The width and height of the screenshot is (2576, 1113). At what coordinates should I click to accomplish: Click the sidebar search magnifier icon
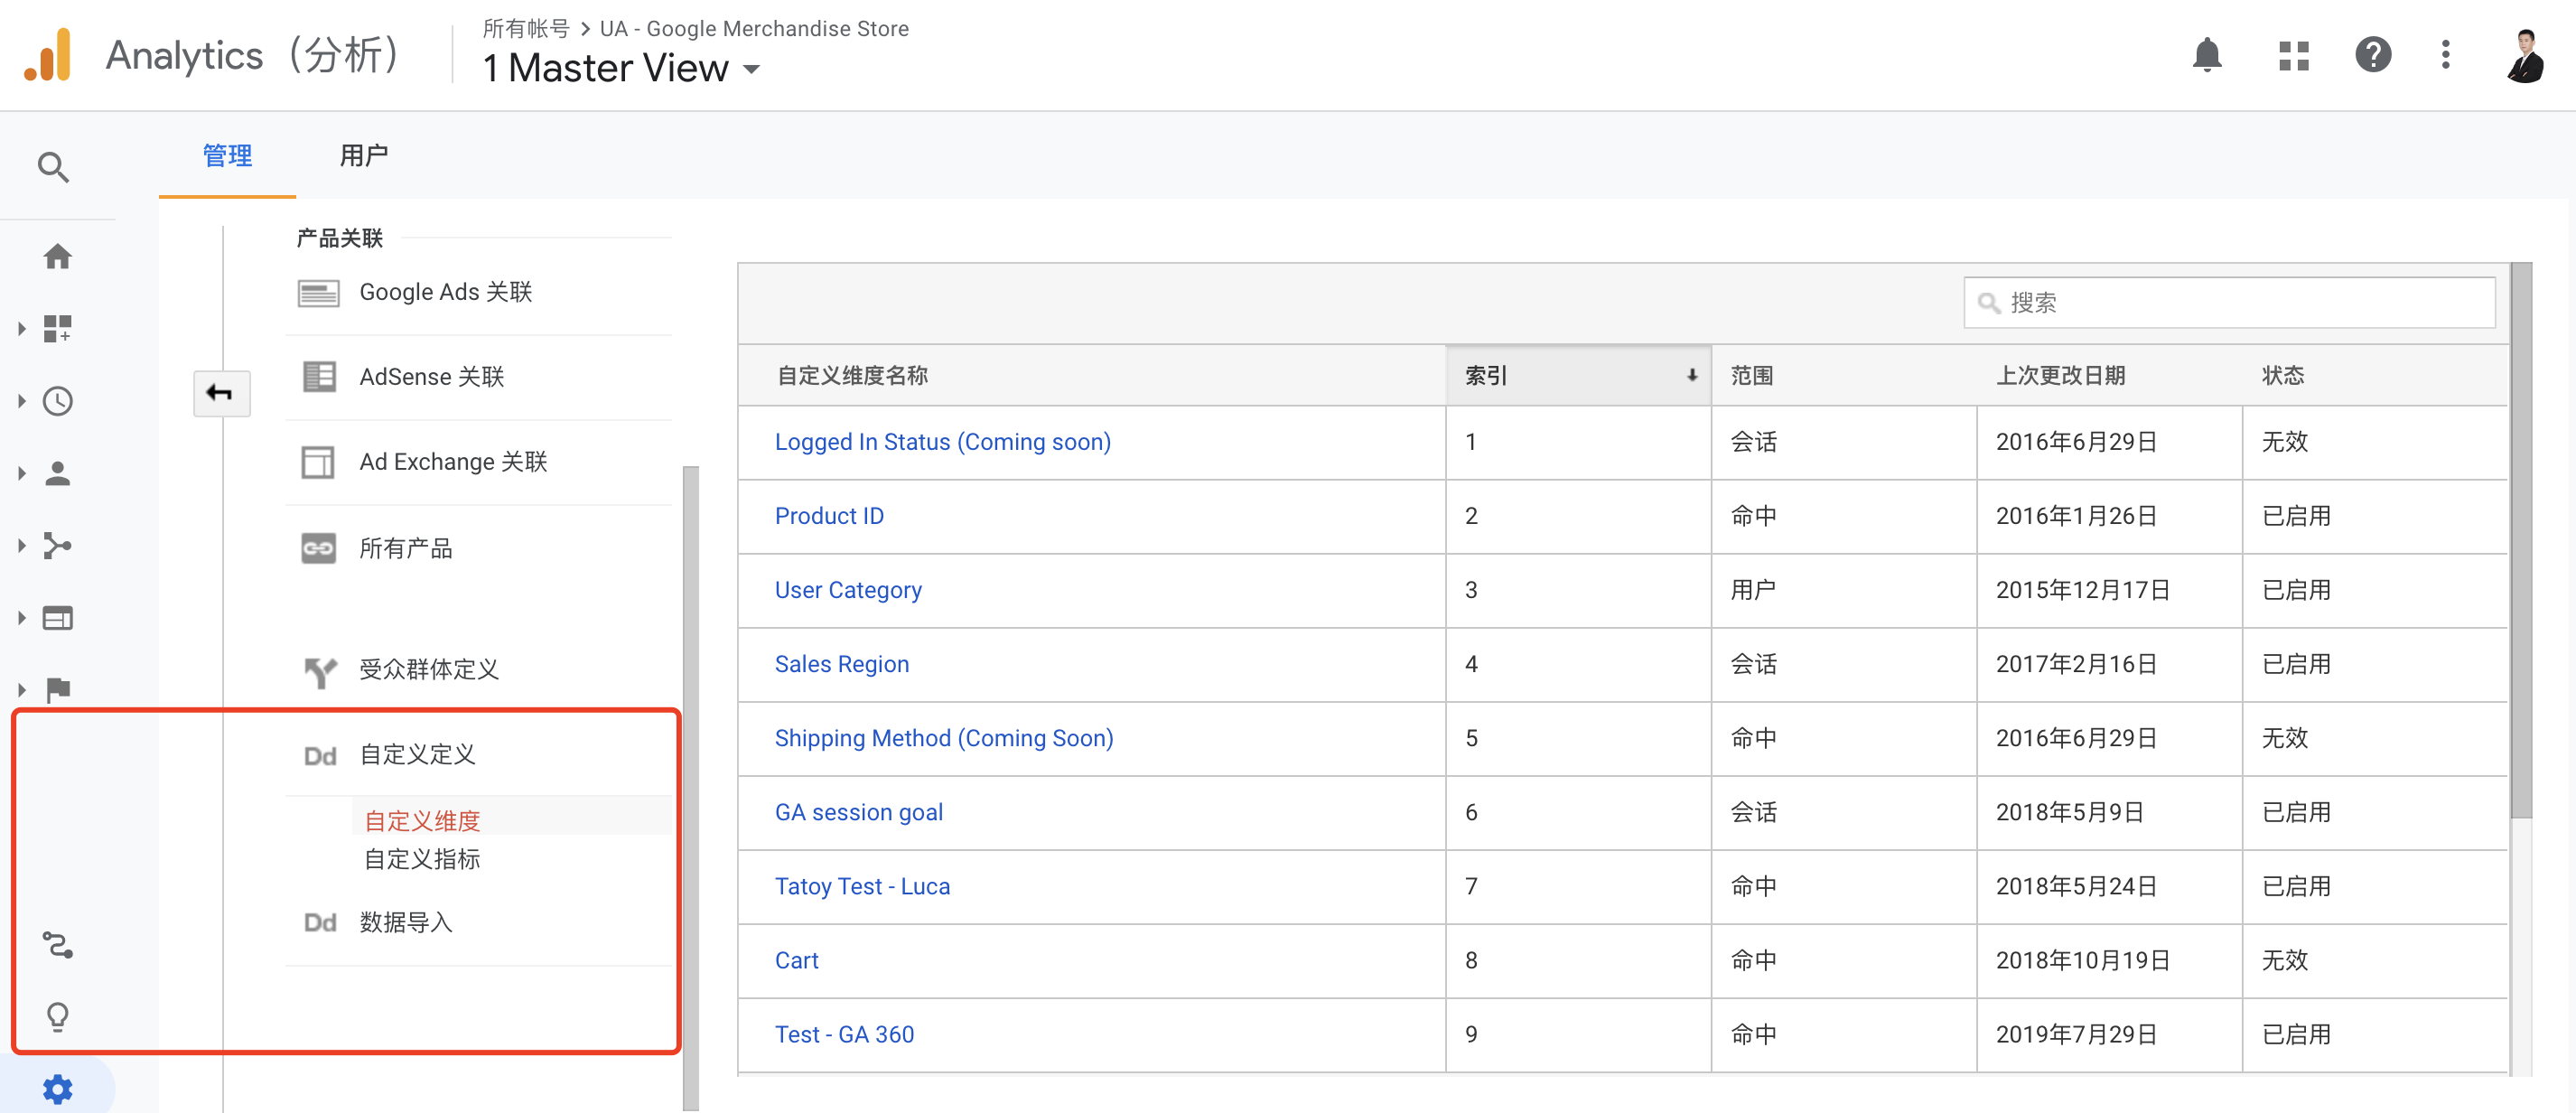click(x=54, y=166)
